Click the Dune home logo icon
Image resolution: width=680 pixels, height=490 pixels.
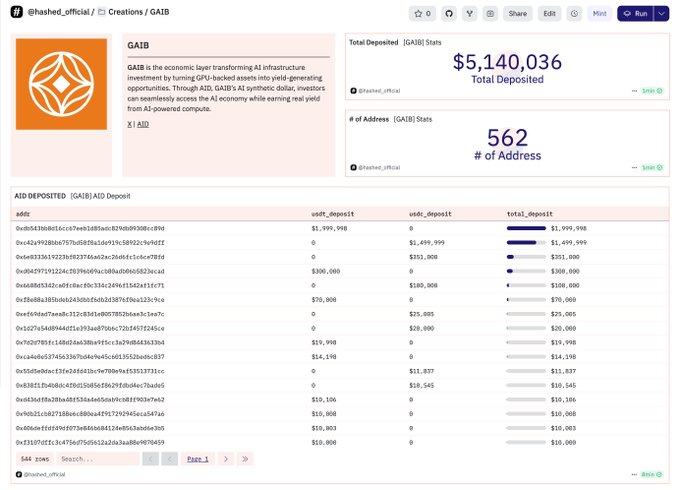[18, 13]
